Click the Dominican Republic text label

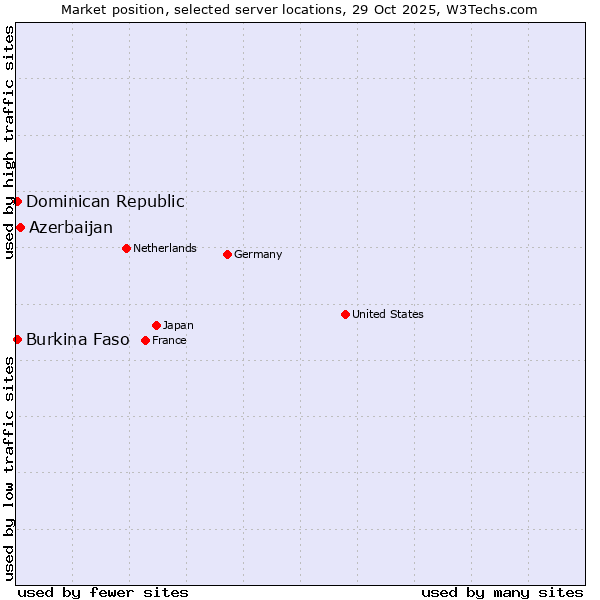click(105, 201)
